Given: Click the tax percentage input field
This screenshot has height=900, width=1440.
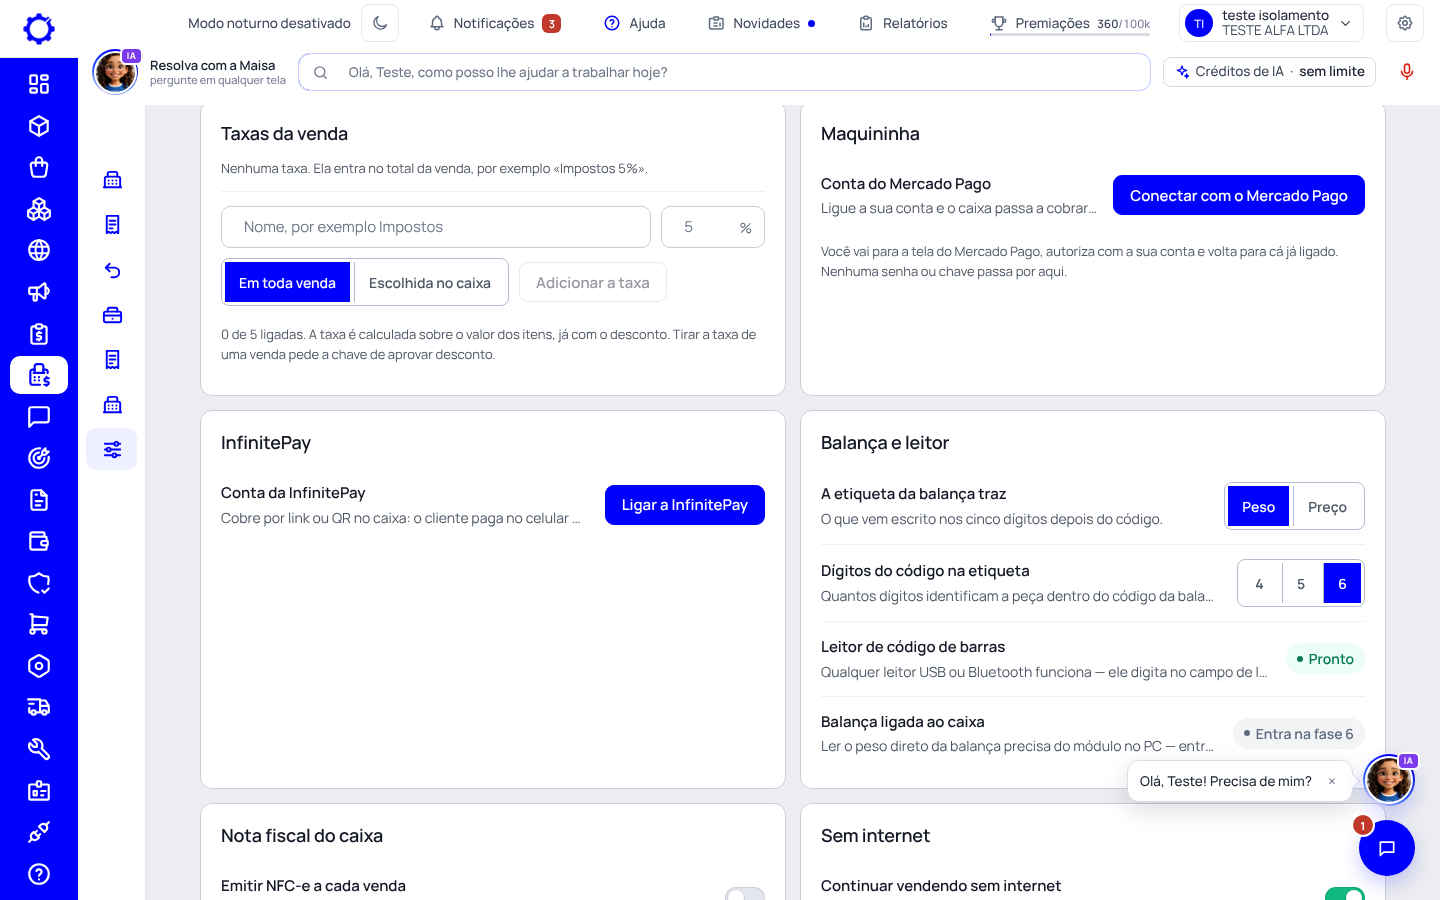Looking at the screenshot, I should pyautogui.click(x=713, y=227).
